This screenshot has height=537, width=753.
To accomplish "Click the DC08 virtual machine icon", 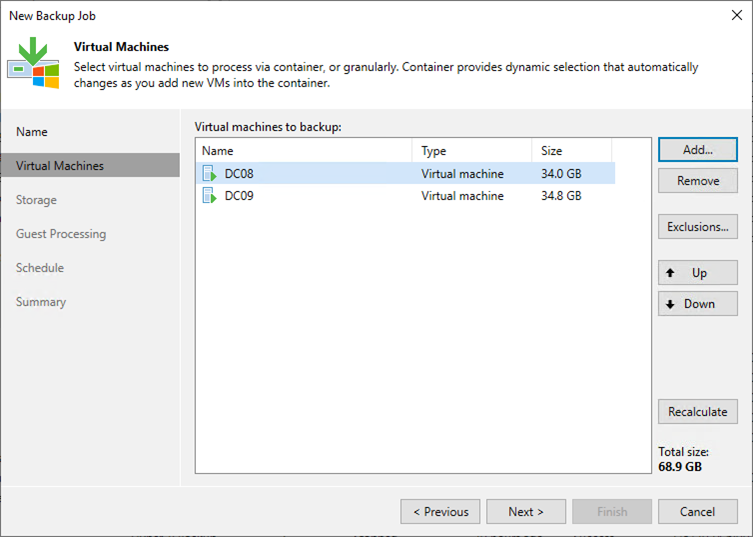I will pyautogui.click(x=209, y=174).
